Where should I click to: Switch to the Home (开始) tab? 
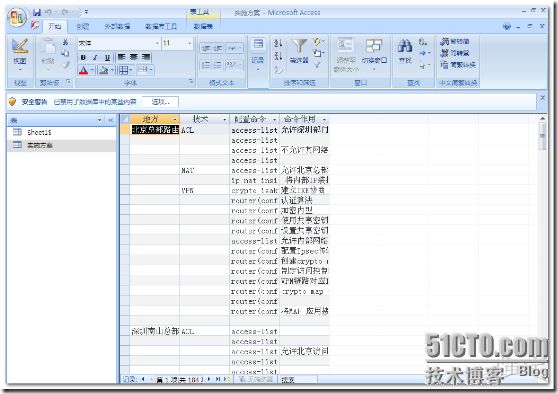tap(55, 26)
